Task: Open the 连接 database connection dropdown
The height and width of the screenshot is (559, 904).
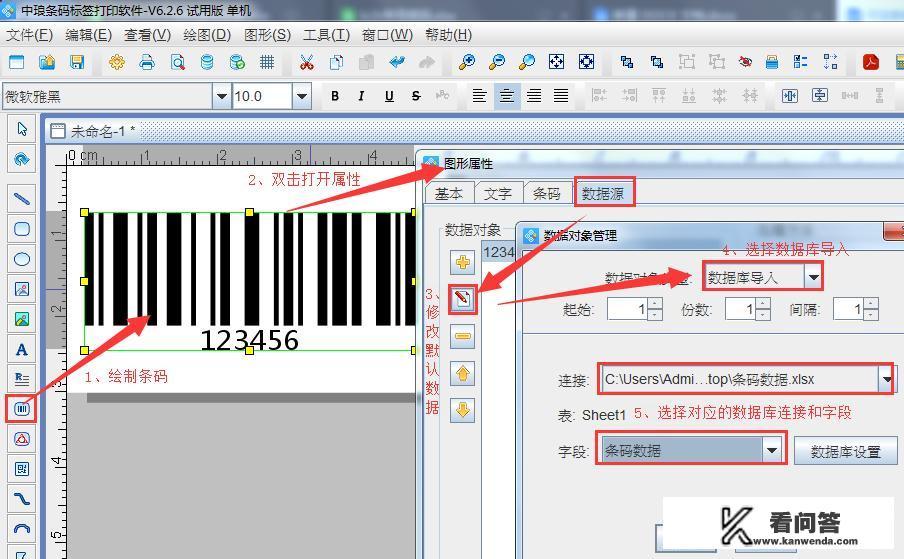Action: (886, 379)
